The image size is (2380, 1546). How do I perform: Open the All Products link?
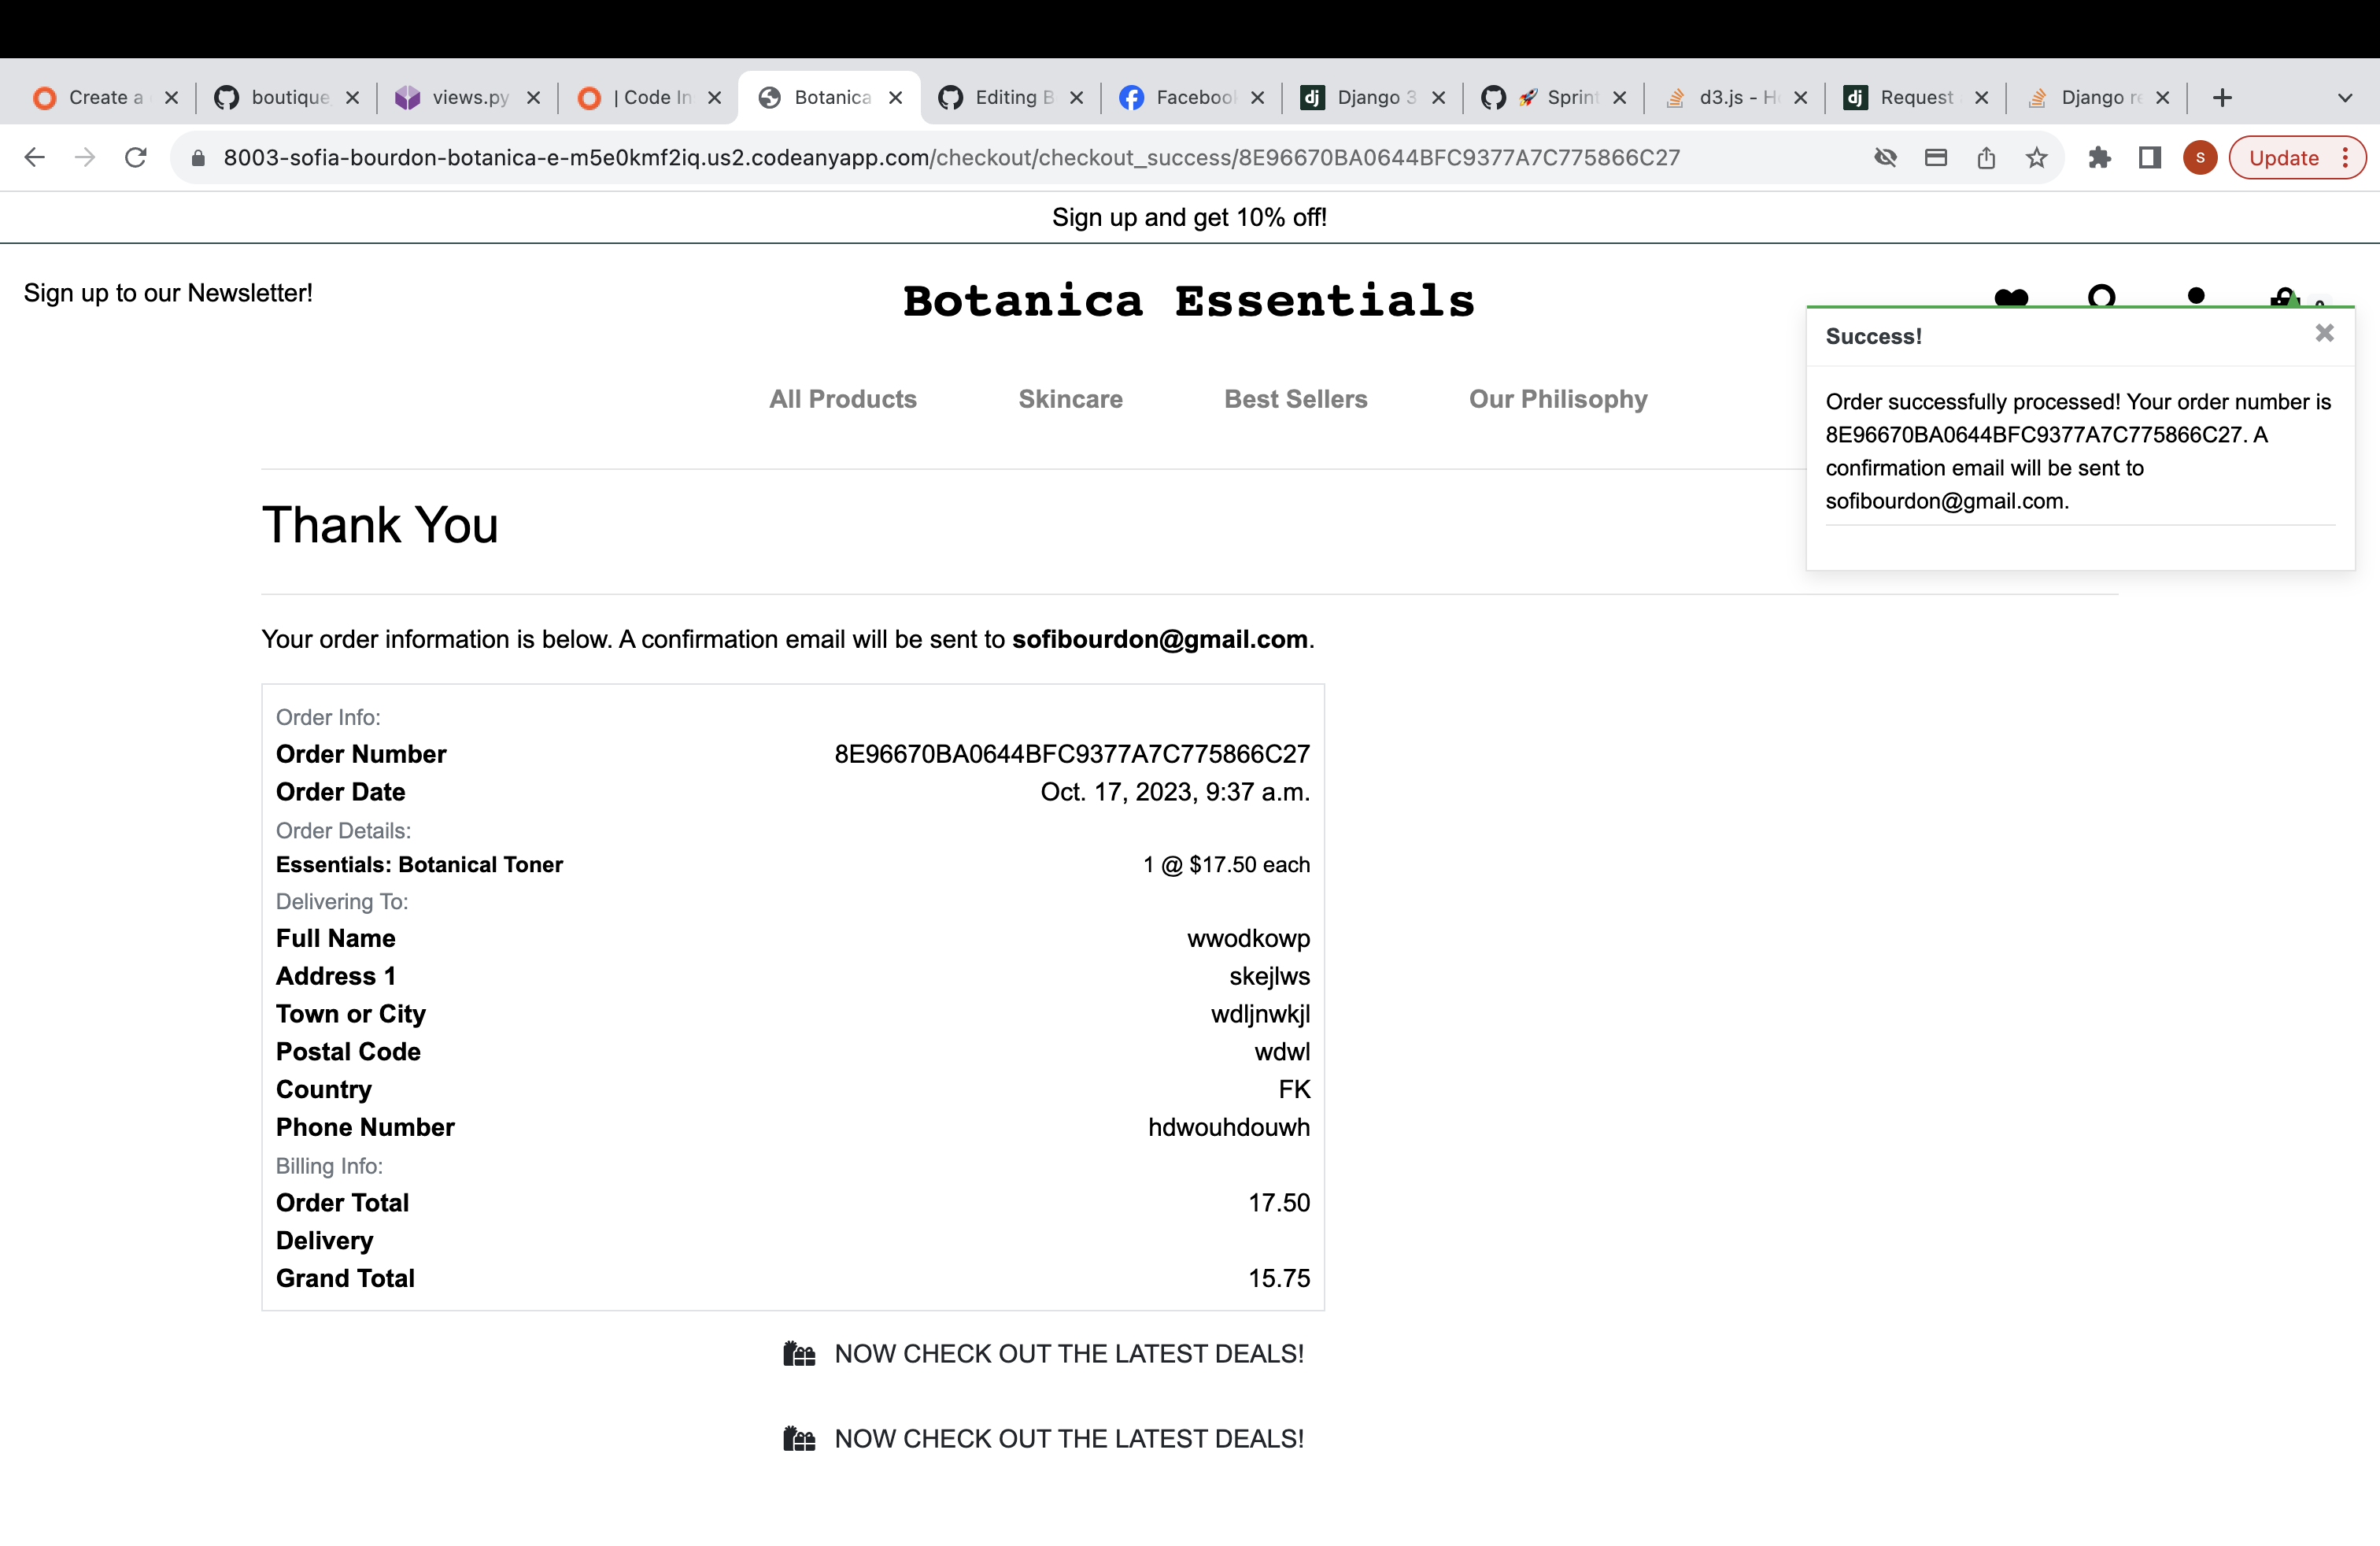843,399
